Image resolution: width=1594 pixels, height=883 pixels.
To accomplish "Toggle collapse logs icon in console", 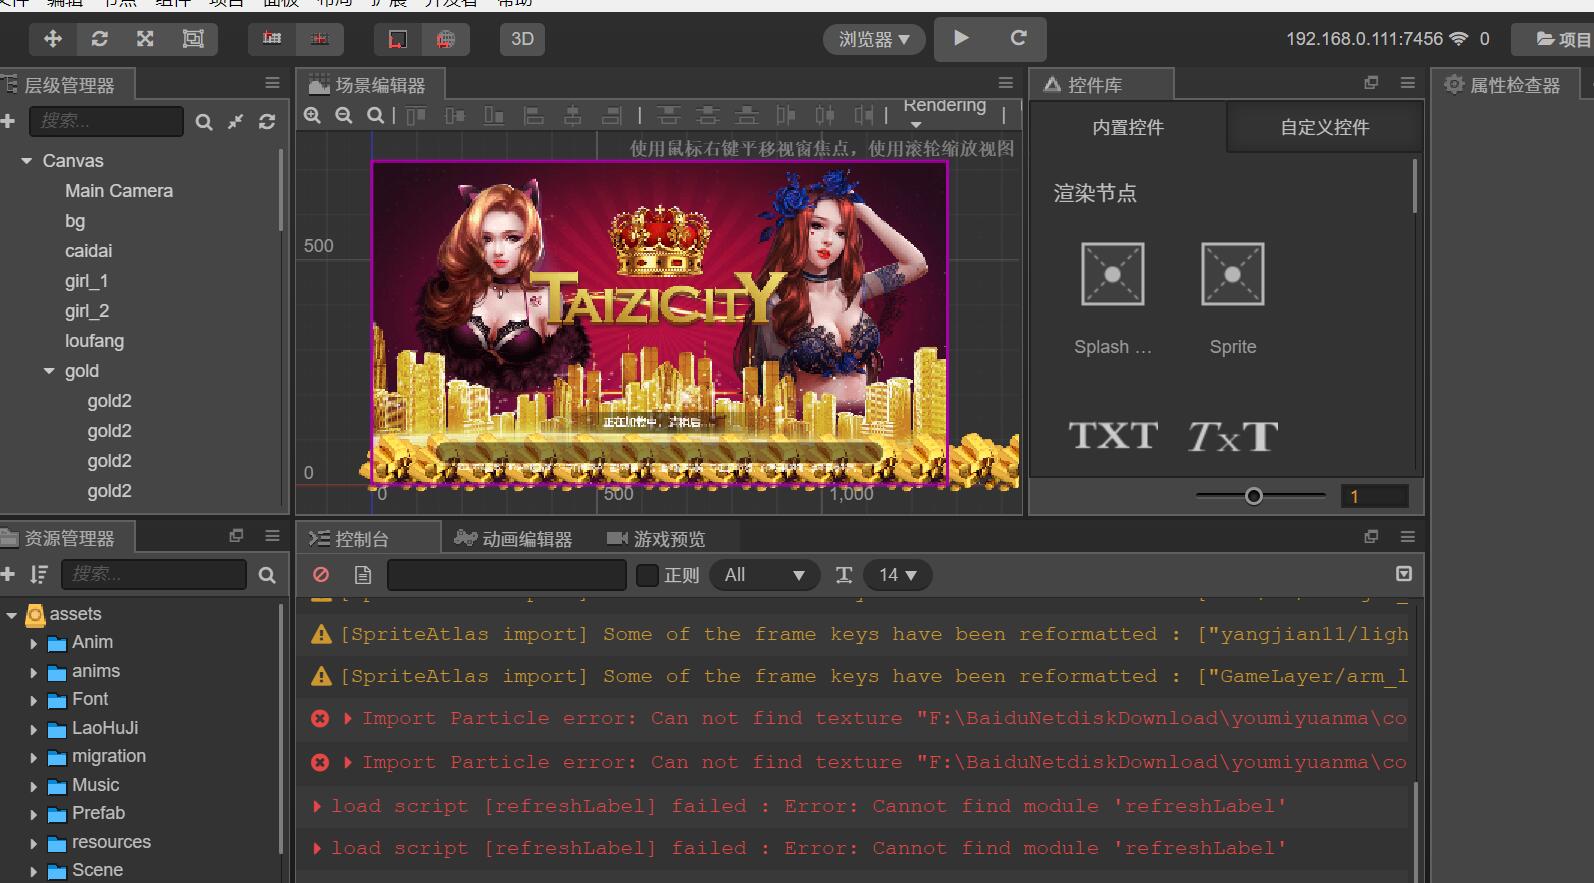I will tap(1404, 574).
